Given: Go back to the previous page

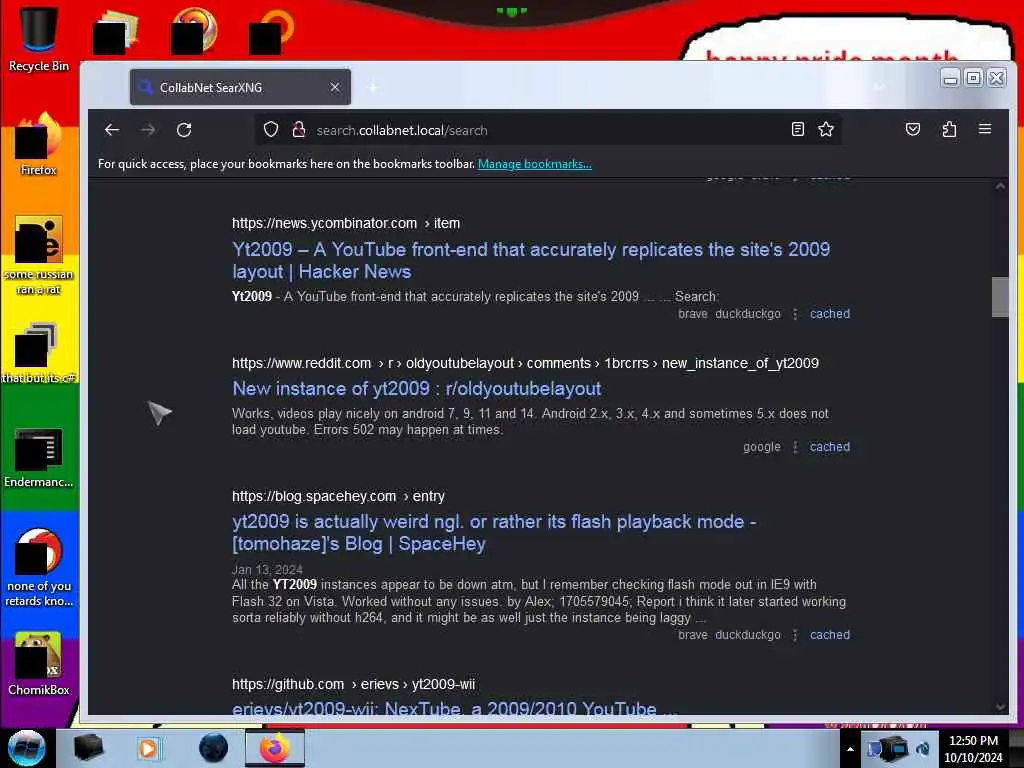Looking at the screenshot, I should click(112, 130).
